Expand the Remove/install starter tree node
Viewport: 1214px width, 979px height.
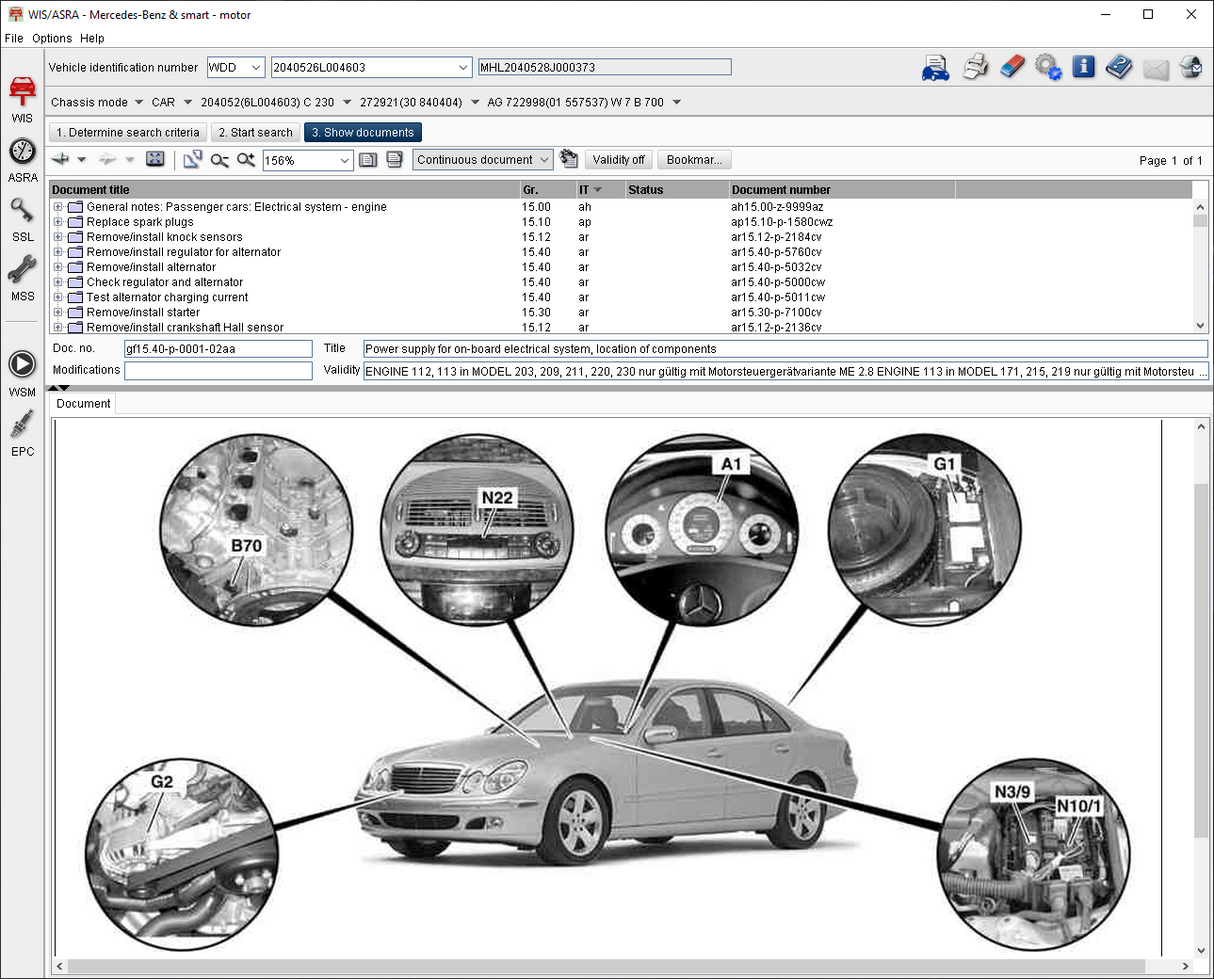(x=58, y=312)
